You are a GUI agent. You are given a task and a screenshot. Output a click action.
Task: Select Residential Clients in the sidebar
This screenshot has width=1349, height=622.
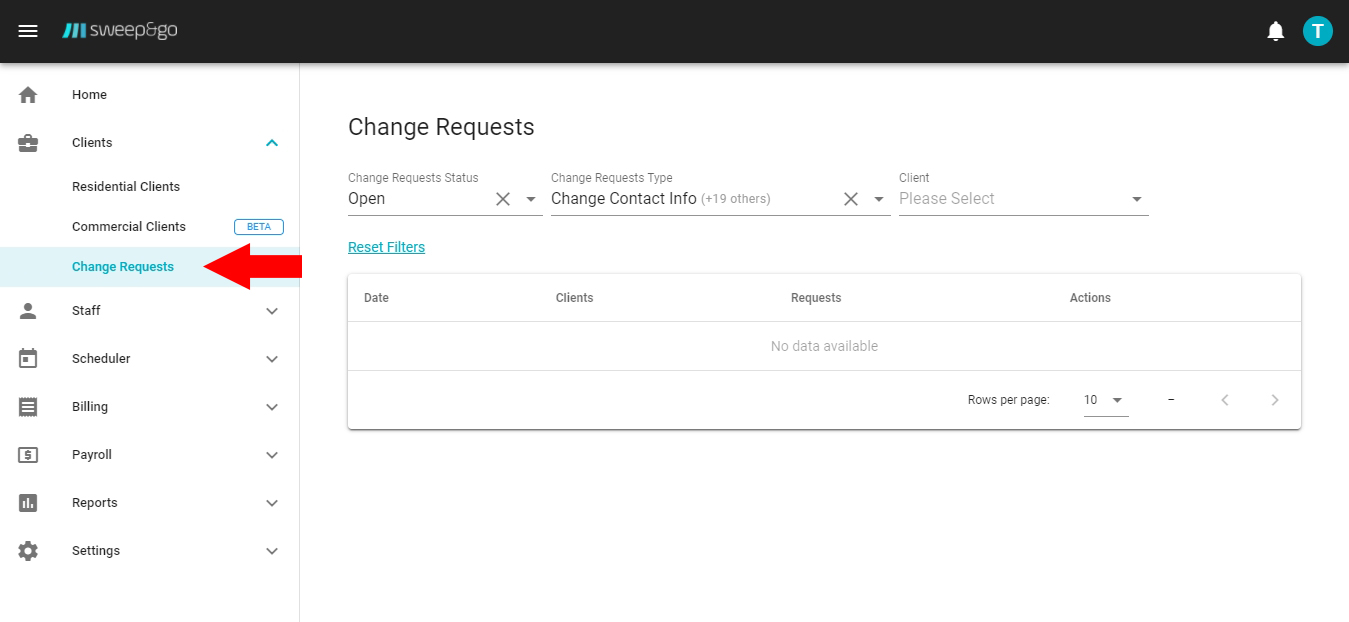pos(125,186)
